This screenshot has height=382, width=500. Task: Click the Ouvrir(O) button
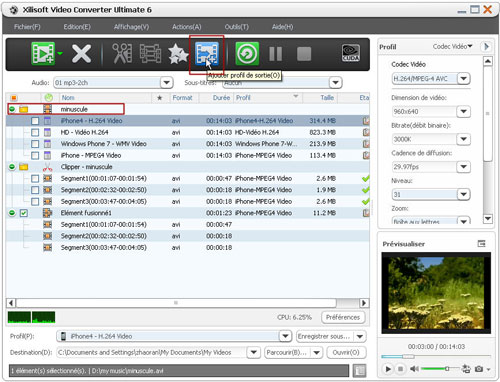pyautogui.click(x=346, y=352)
